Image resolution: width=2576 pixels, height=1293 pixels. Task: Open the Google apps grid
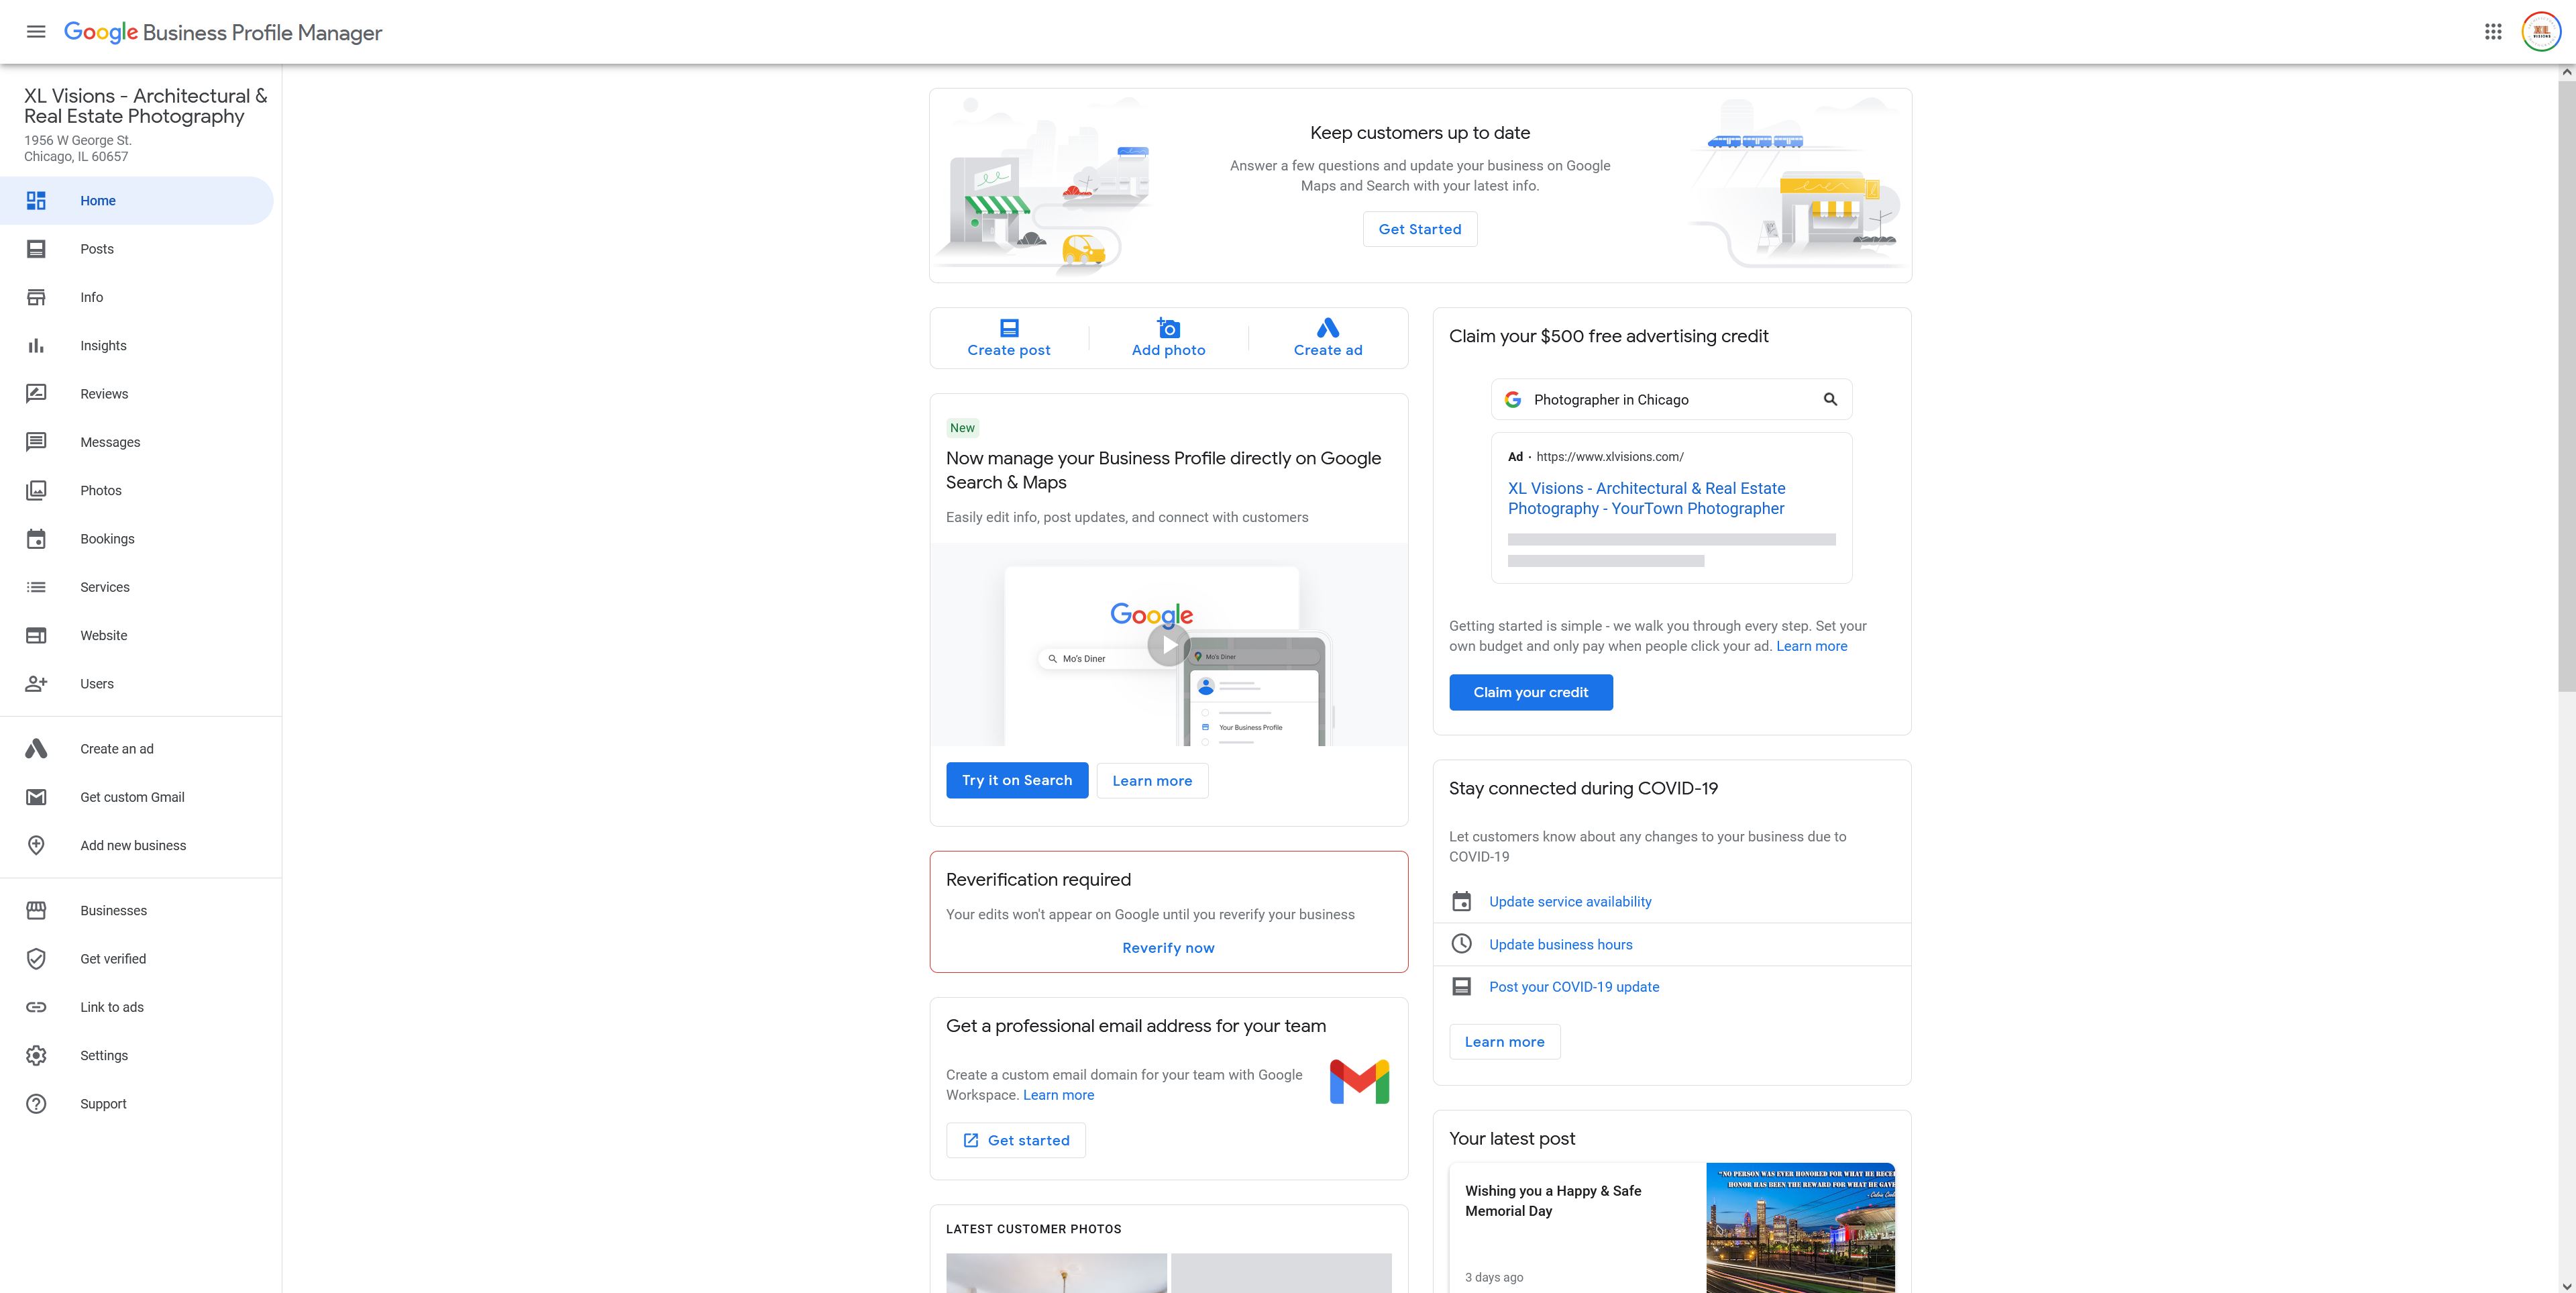[2493, 32]
